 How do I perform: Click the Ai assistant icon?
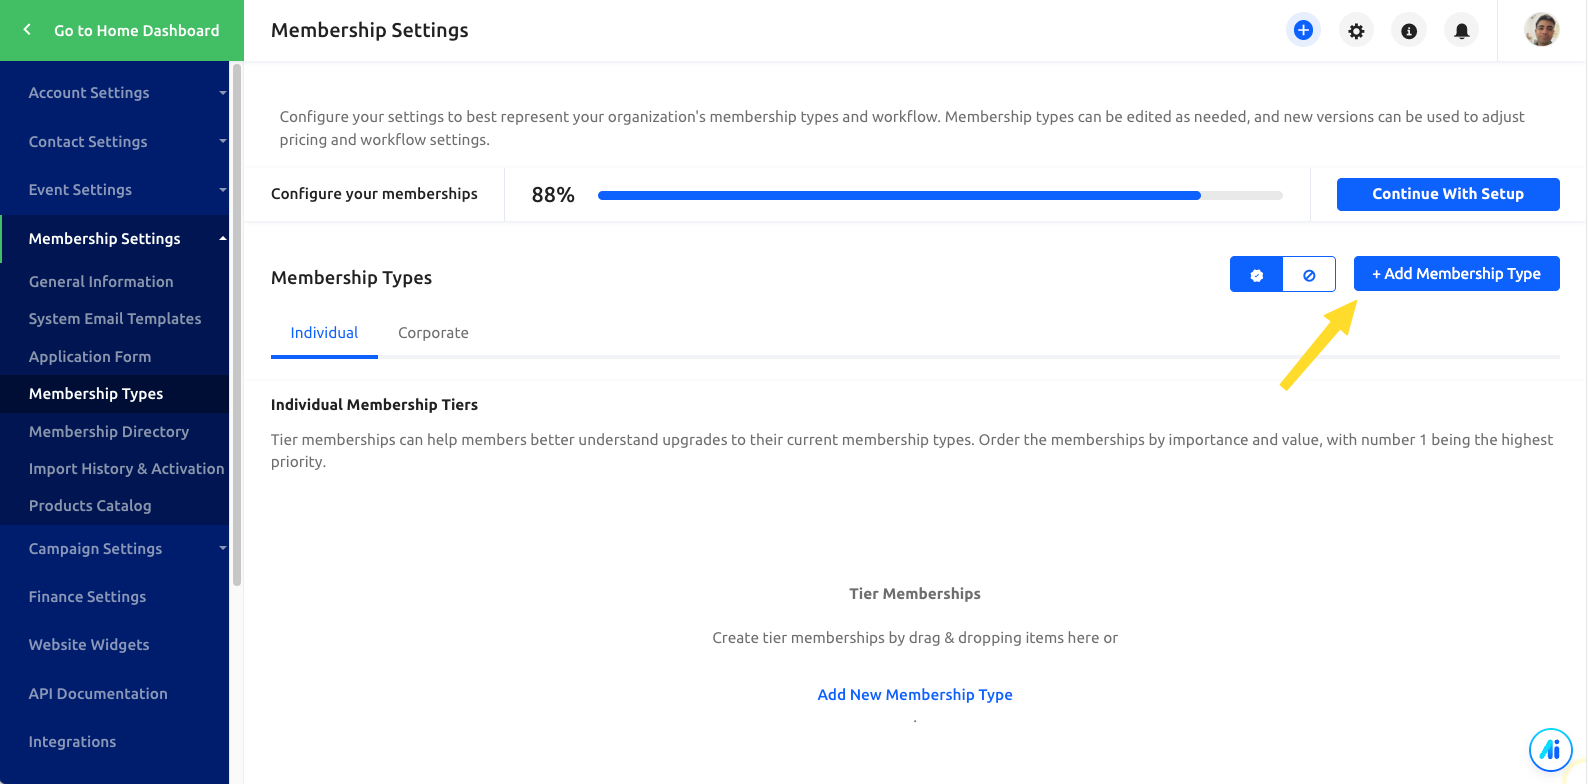tap(1551, 749)
